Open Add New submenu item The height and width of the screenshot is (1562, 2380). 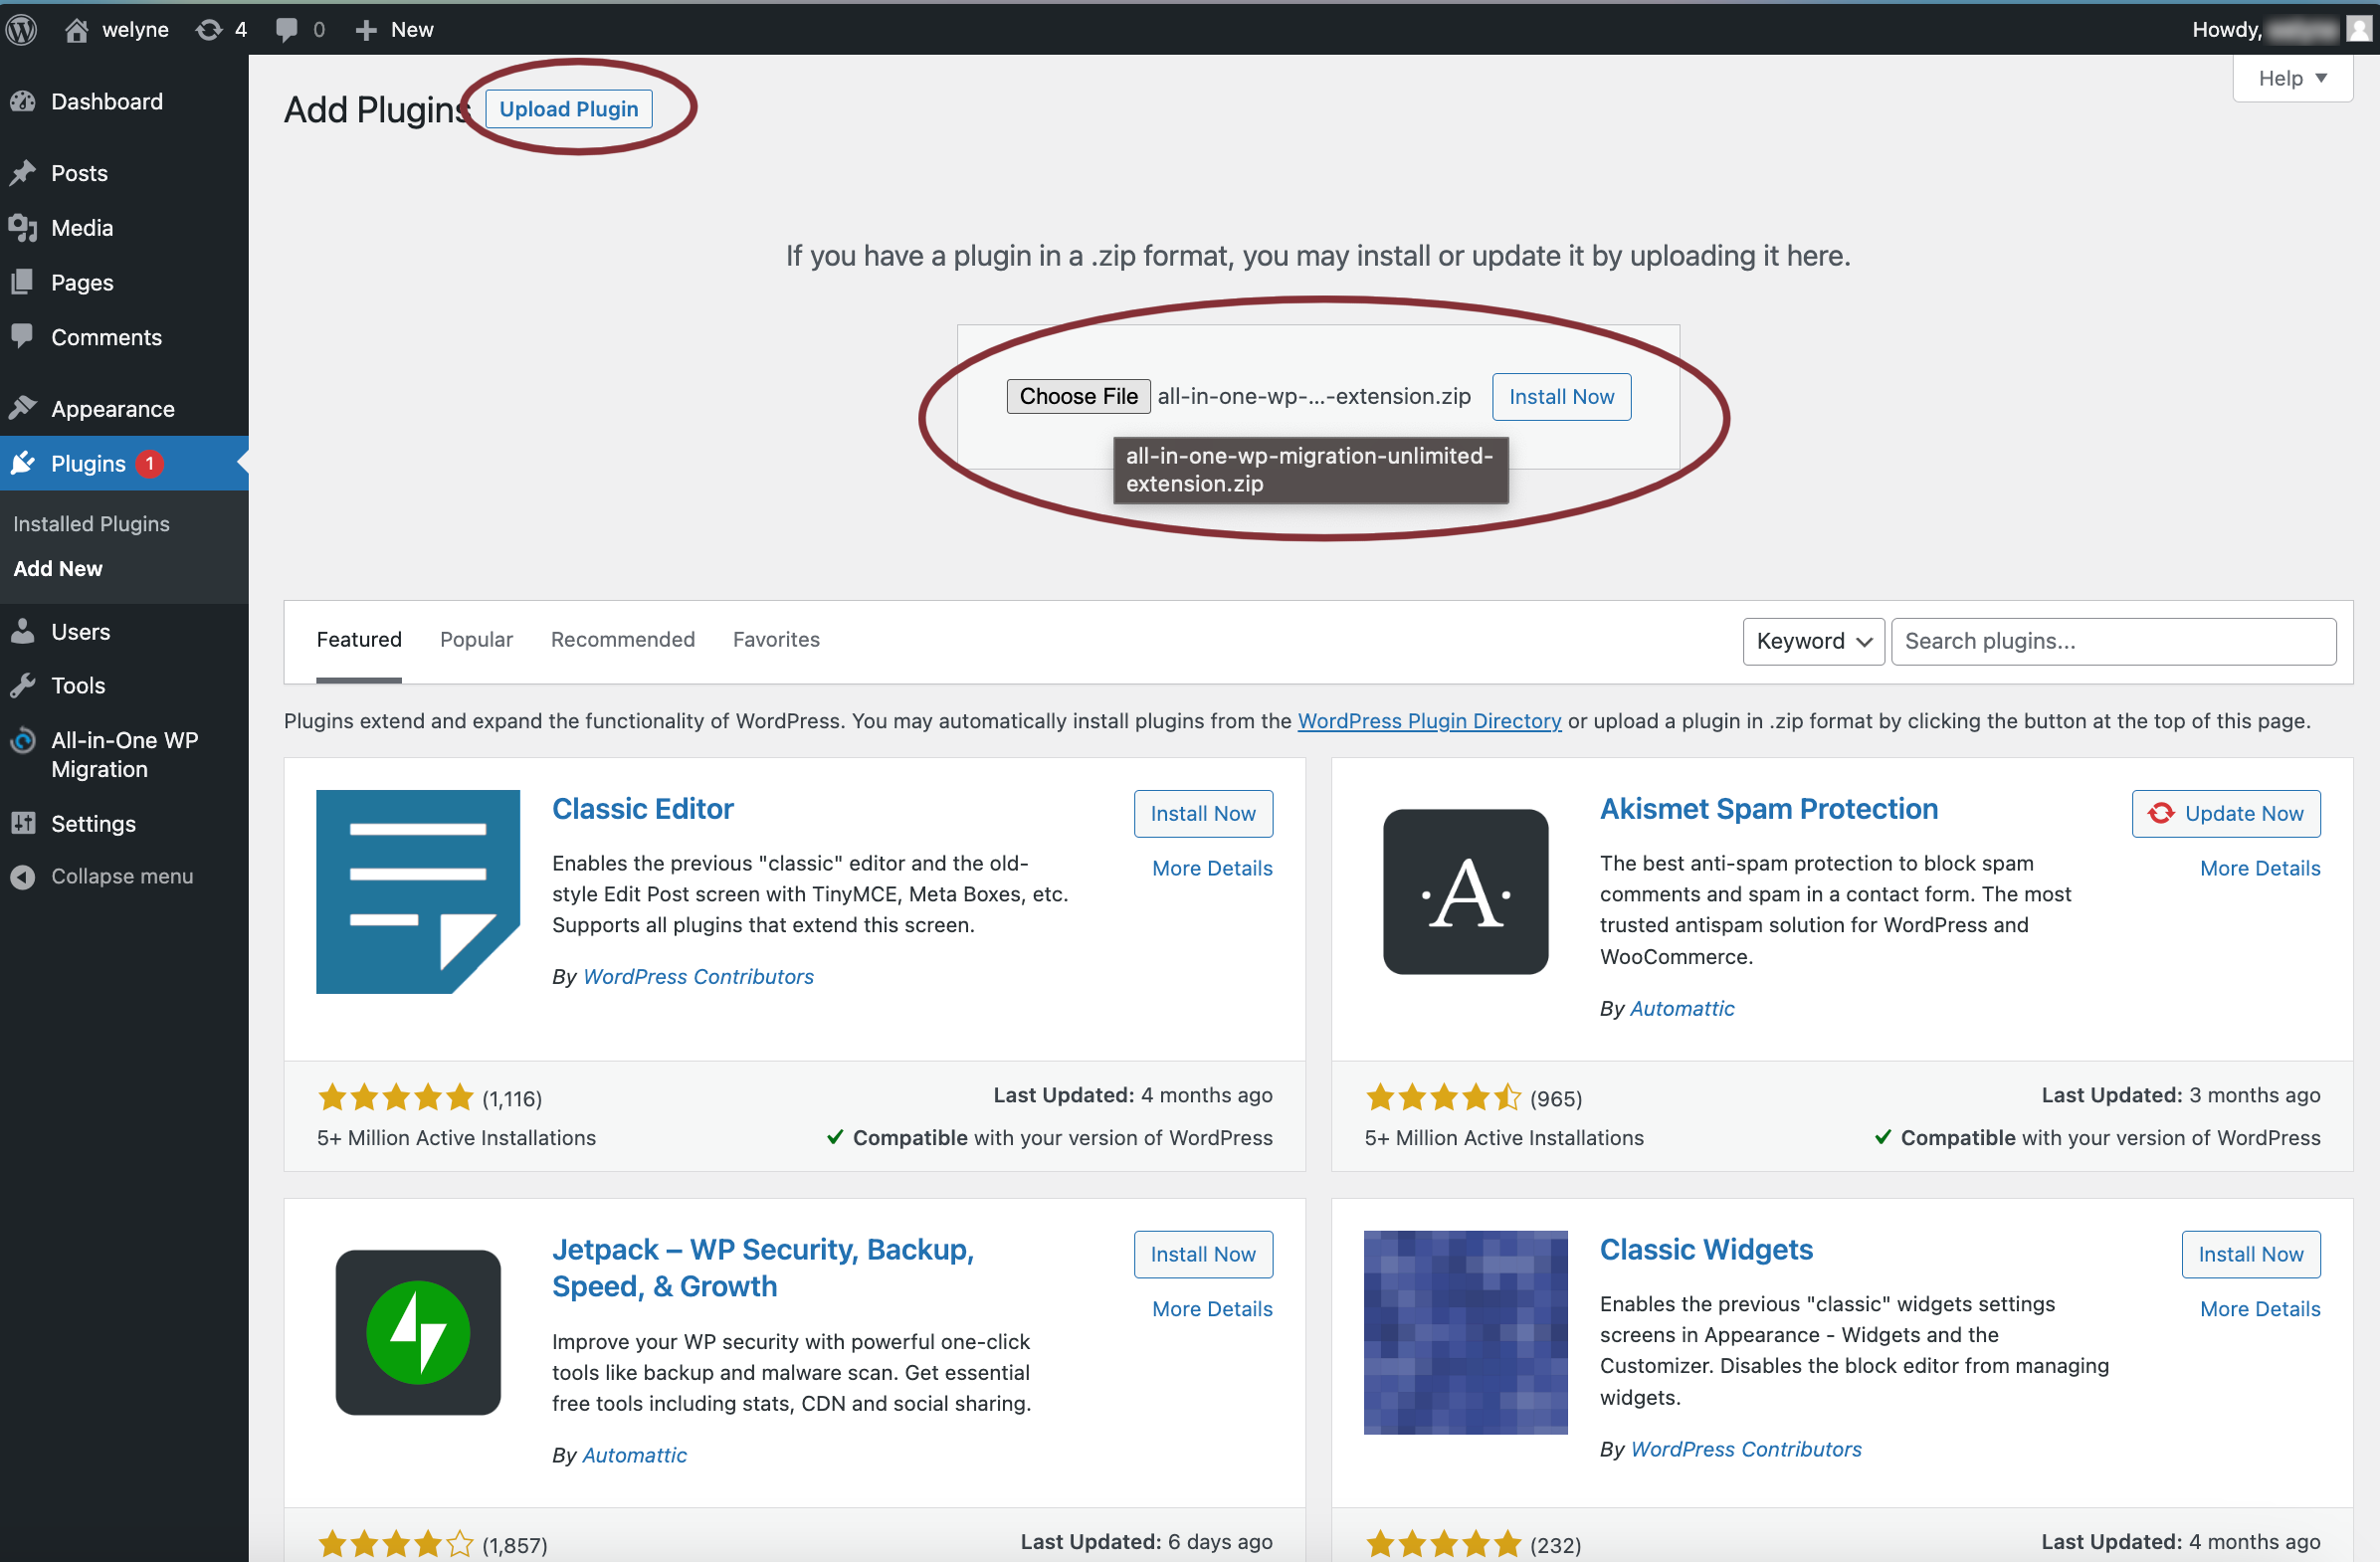pos(58,568)
